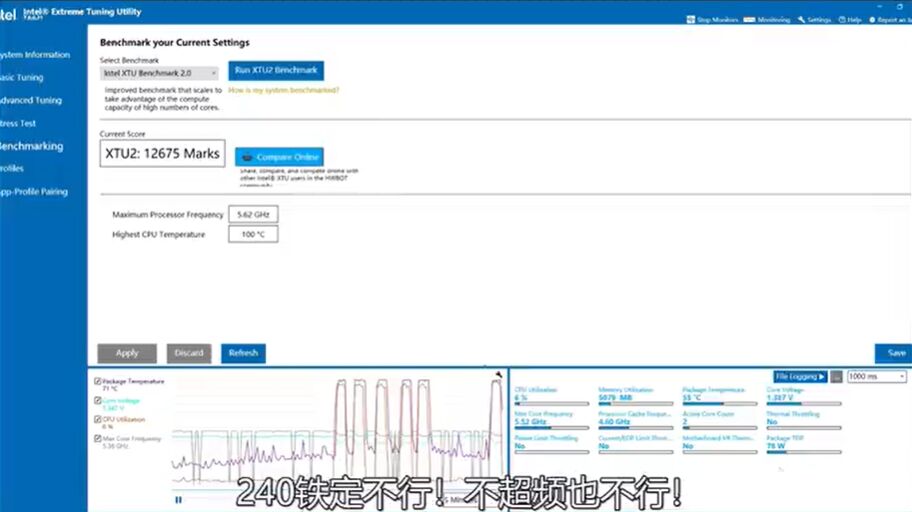Open App-Profile Pairing section
The width and height of the screenshot is (912, 512).
coord(34,191)
